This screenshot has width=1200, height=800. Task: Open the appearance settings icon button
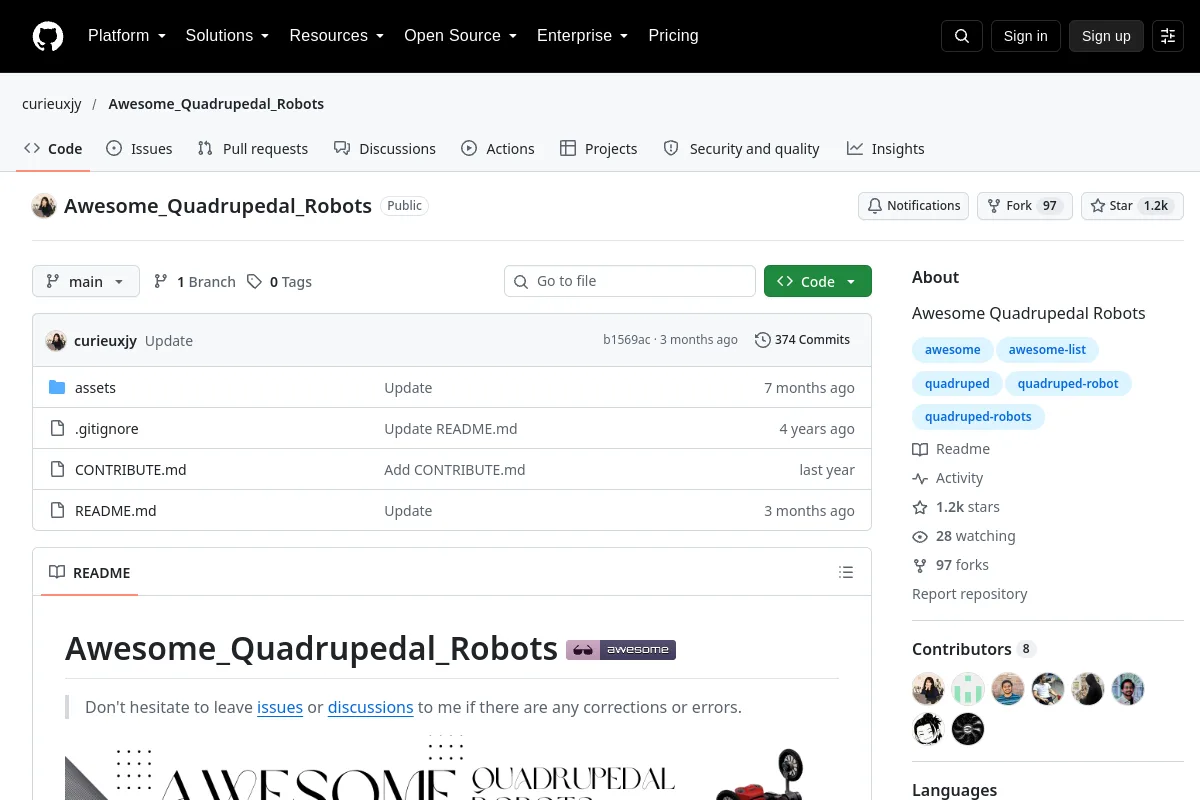(1168, 36)
